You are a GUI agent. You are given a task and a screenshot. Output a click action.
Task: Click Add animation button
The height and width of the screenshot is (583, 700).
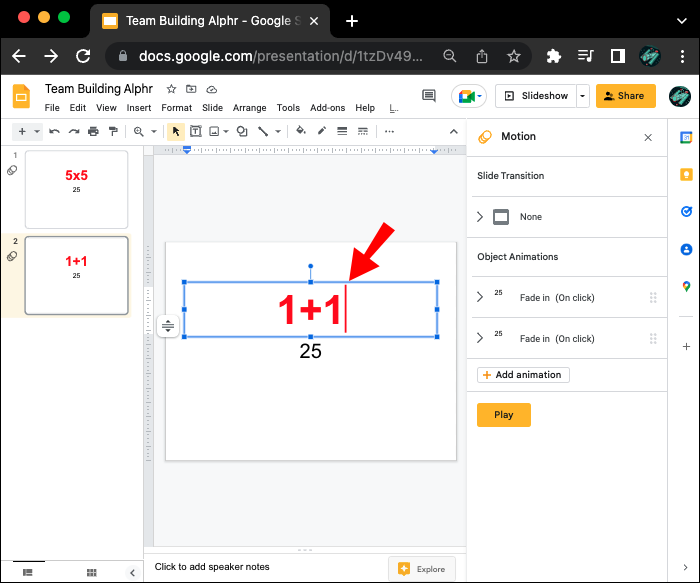(x=523, y=375)
